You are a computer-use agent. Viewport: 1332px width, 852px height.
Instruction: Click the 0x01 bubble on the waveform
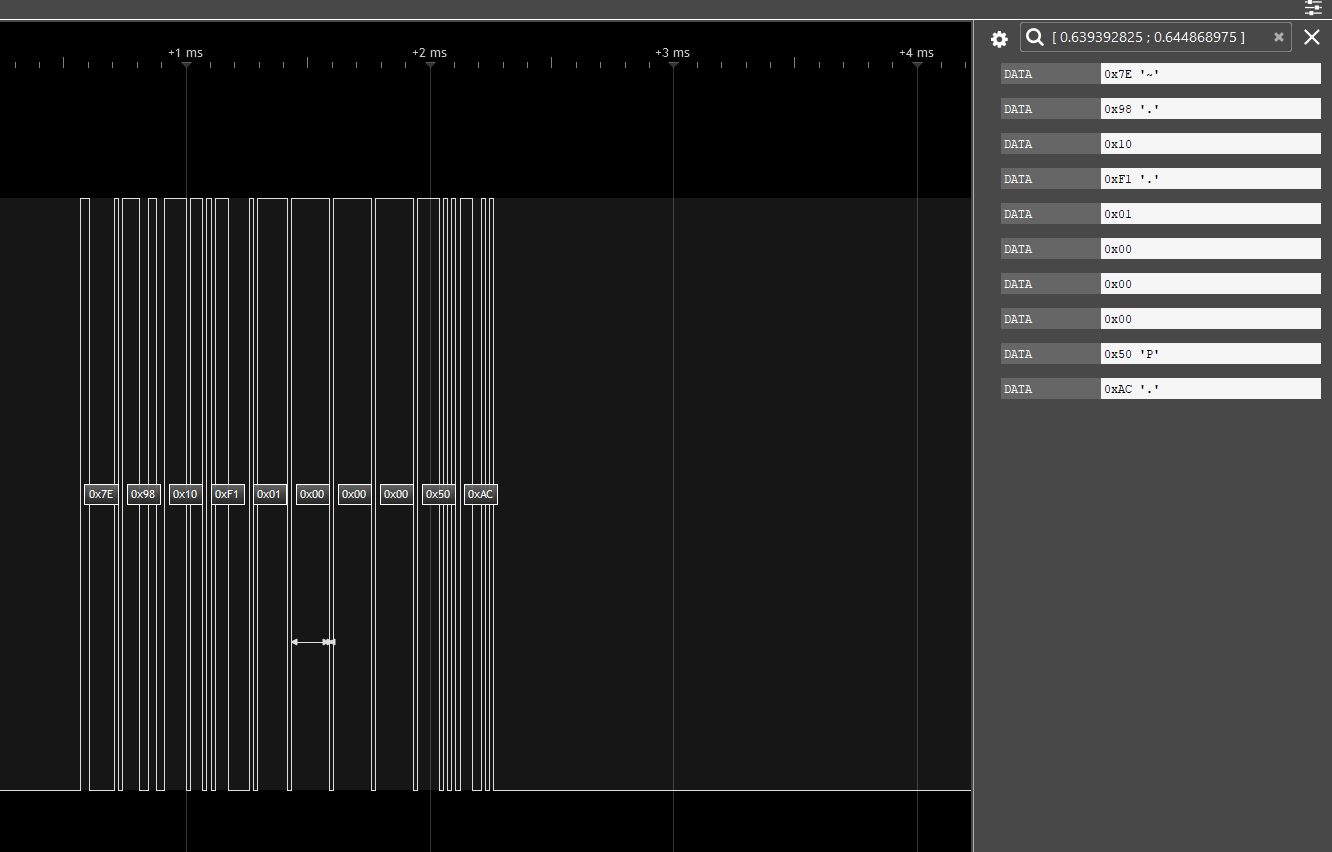pyautogui.click(x=270, y=494)
